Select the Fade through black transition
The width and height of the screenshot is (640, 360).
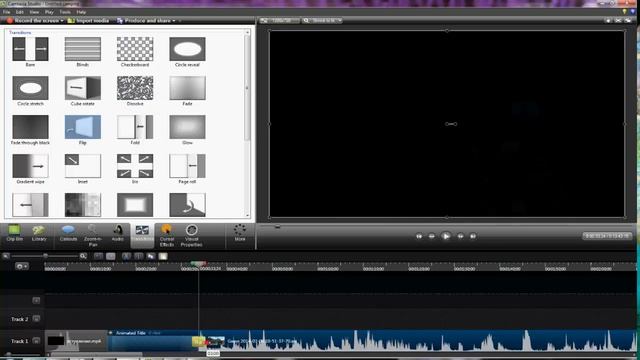[30, 127]
